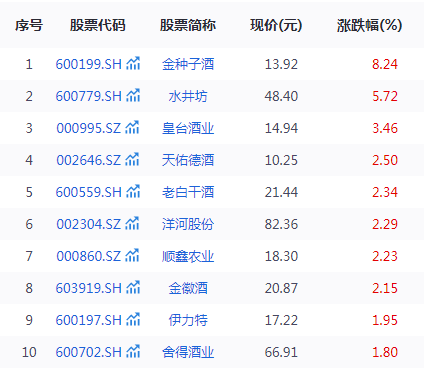Image resolution: width=424 pixels, height=370 pixels.
Task: Open chart icon beside 000995.SZ
Action: pyautogui.click(x=132, y=127)
